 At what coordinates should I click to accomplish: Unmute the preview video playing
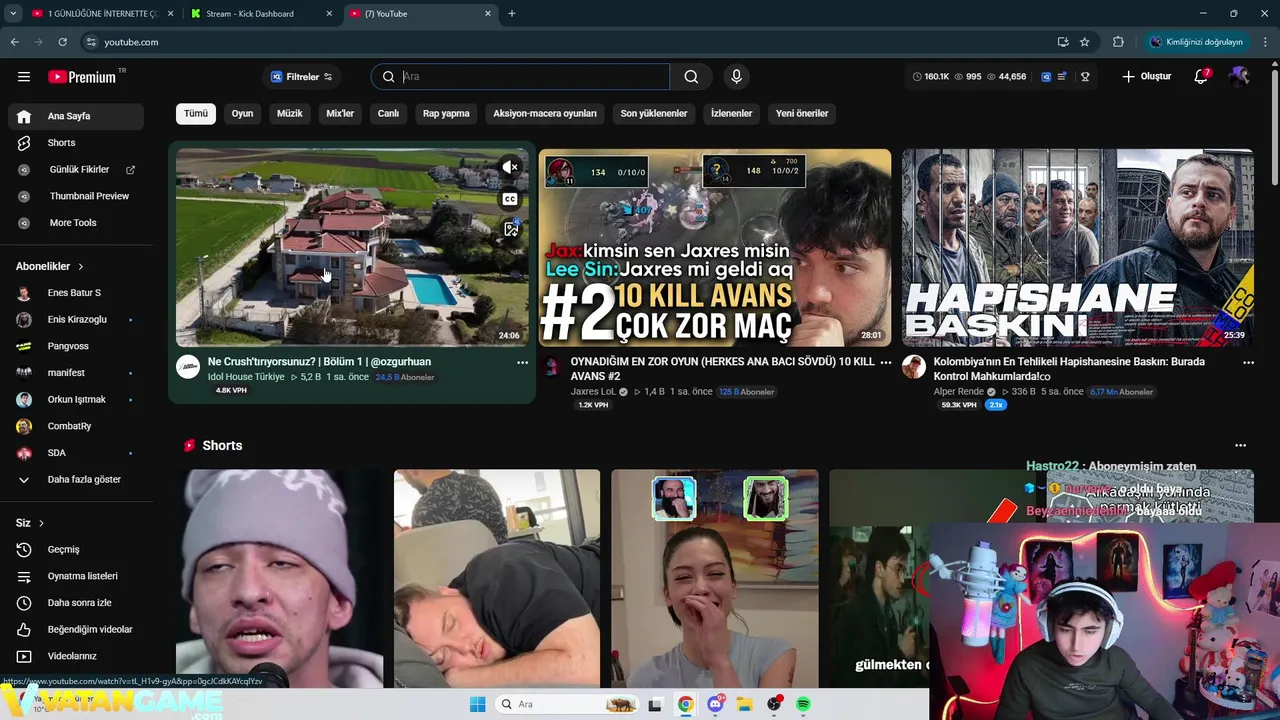point(510,167)
